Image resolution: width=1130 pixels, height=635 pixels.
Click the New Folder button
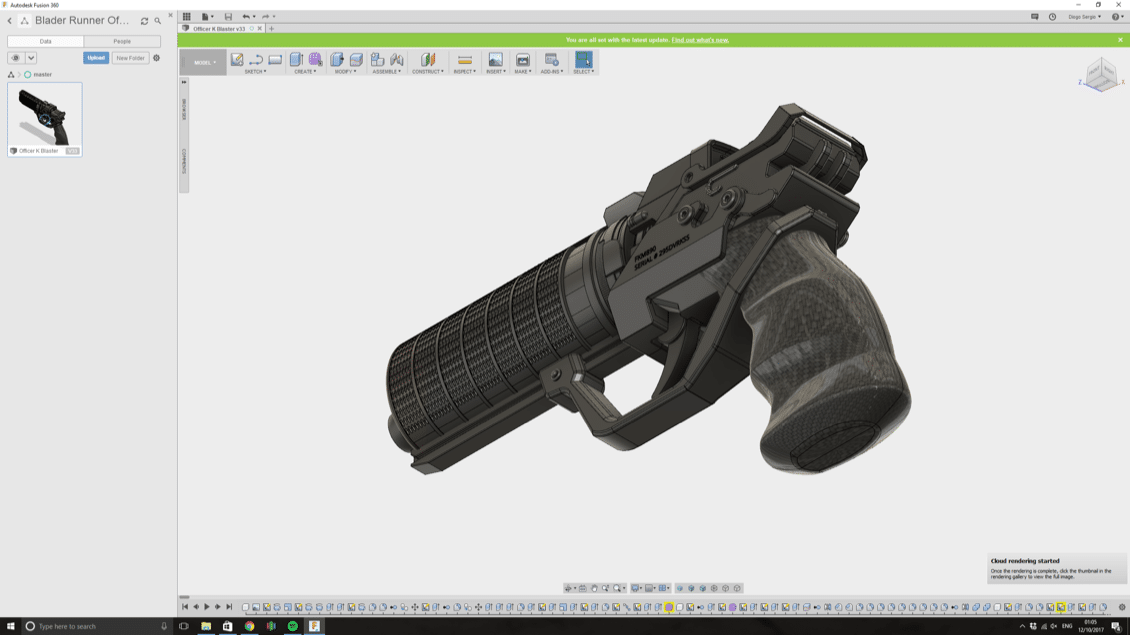130,58
